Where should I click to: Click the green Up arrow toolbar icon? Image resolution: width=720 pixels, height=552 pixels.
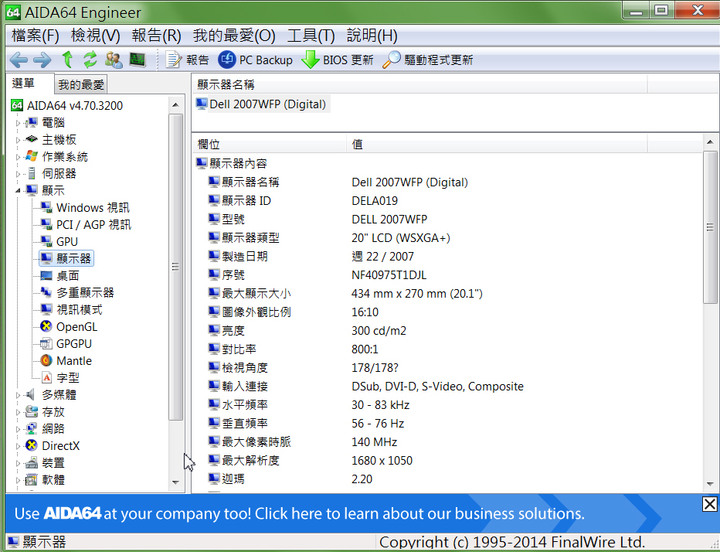point(68,60)
